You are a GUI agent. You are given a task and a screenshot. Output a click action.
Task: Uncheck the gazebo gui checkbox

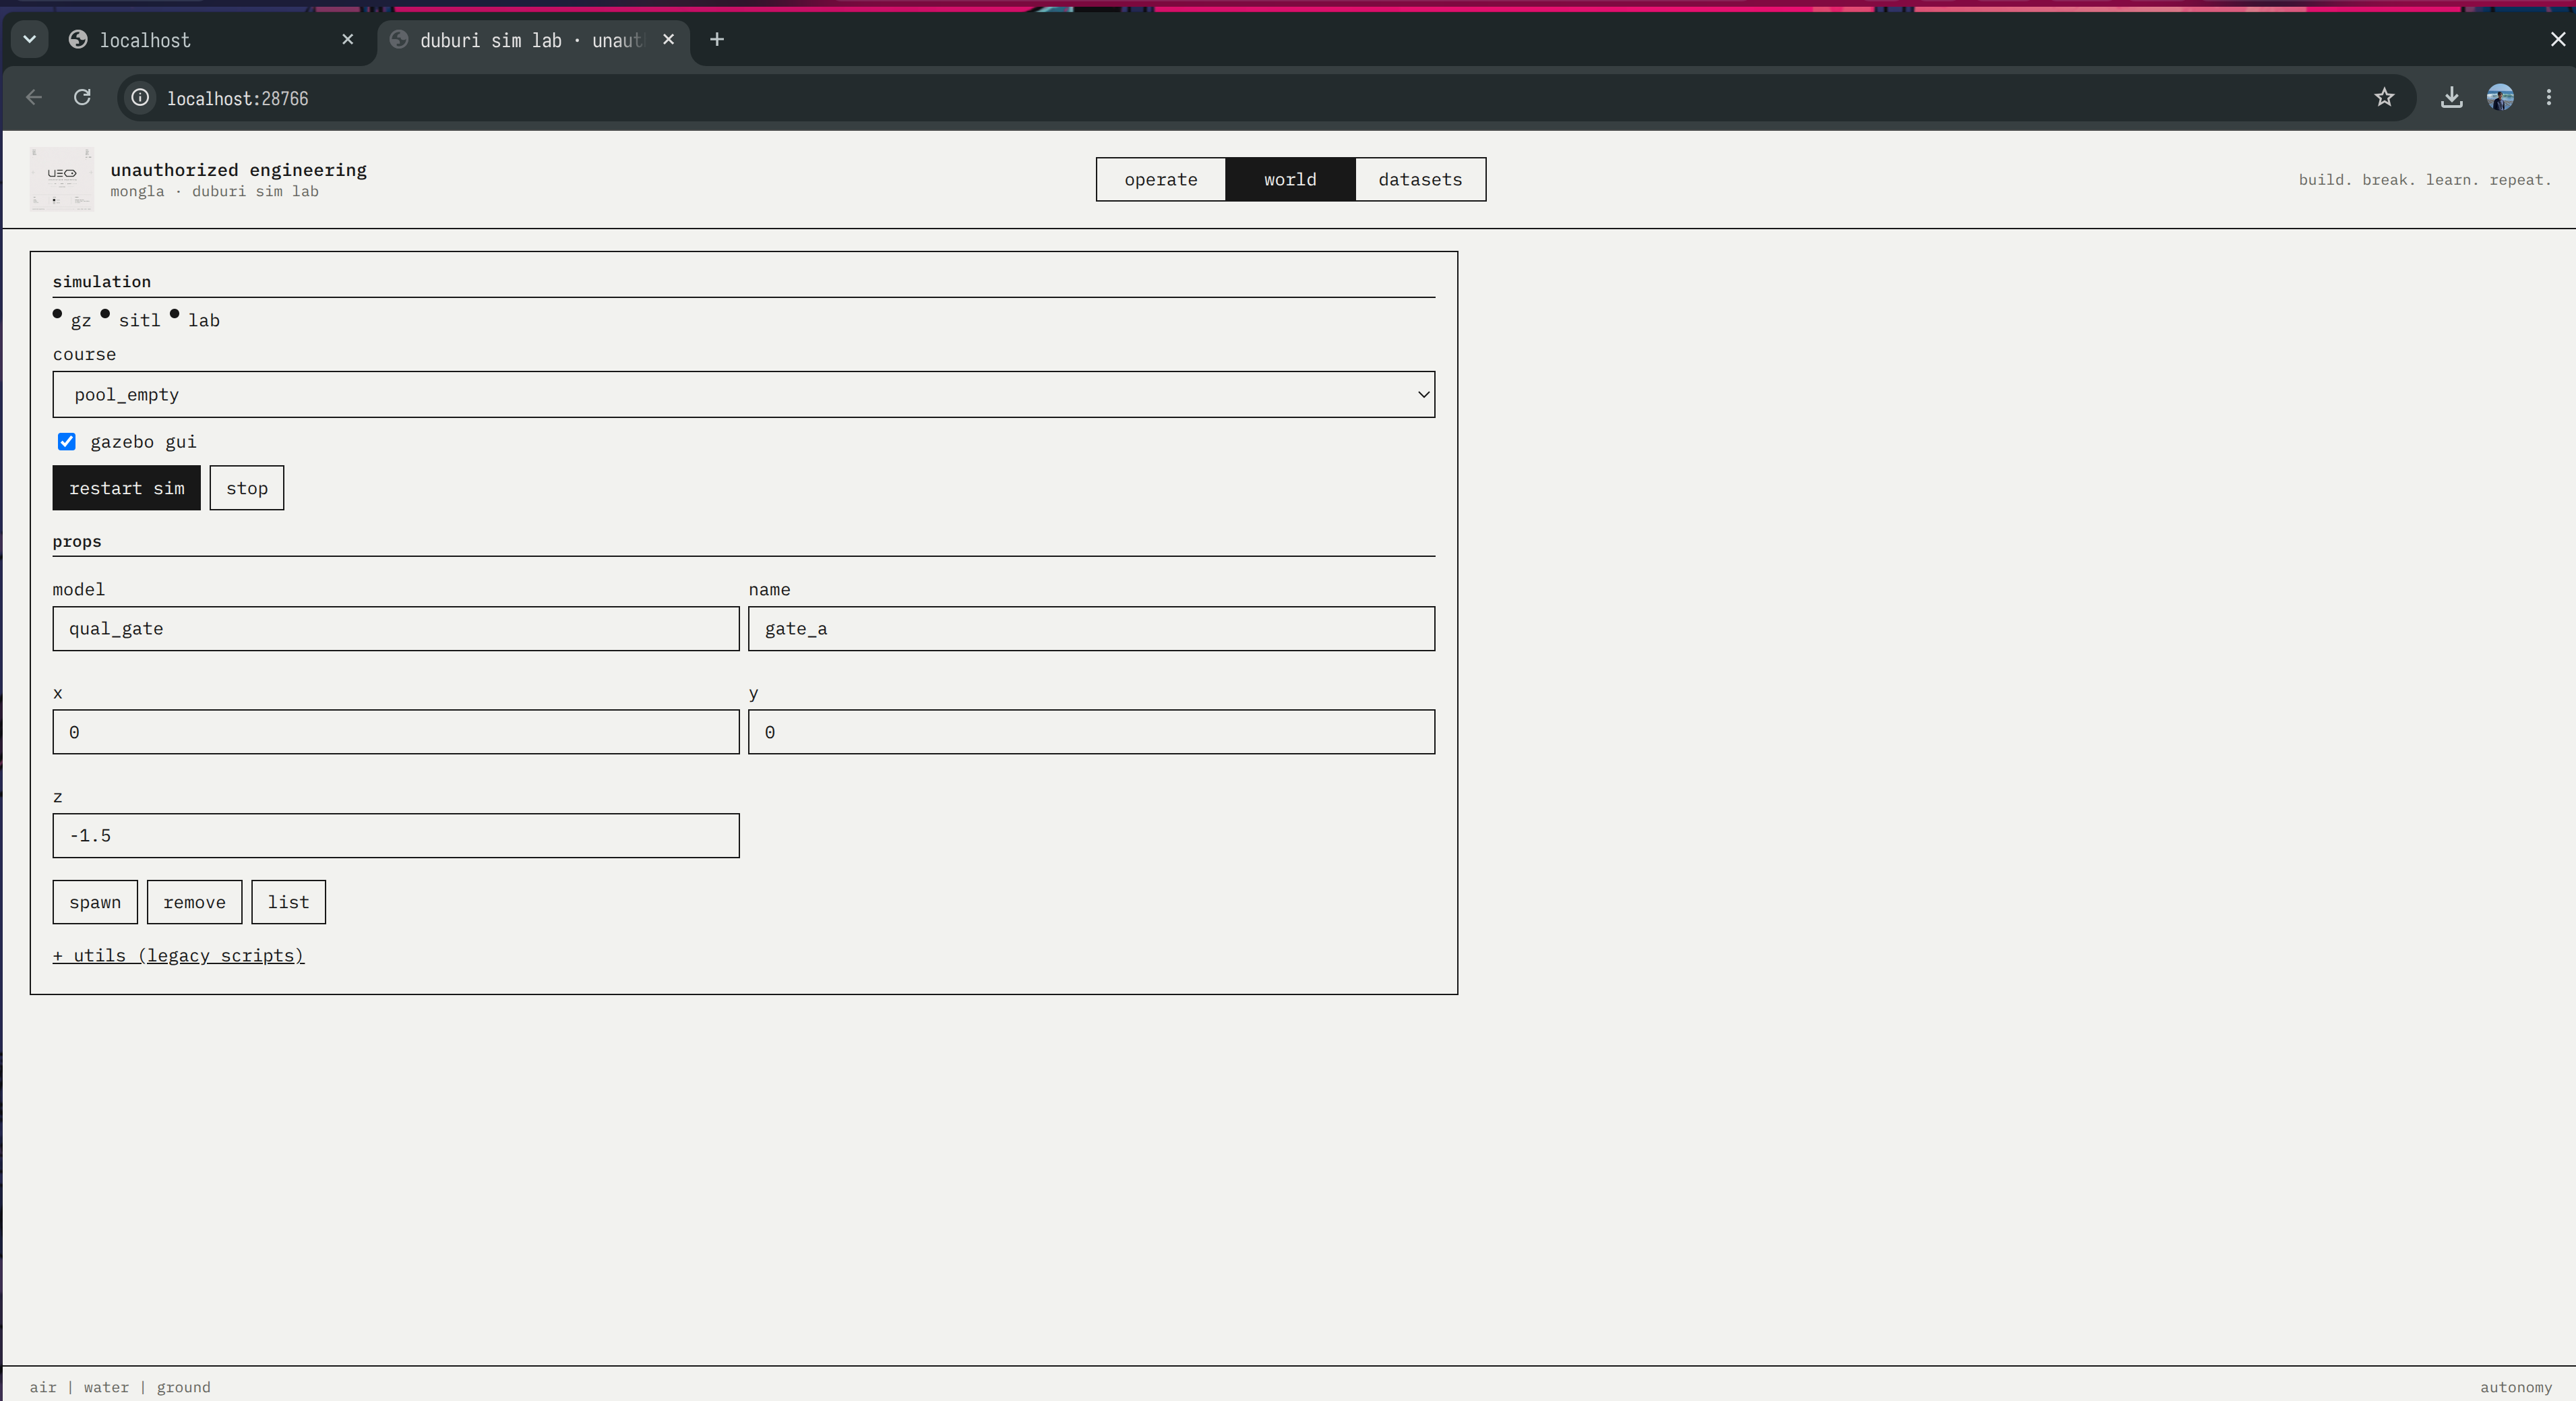tap(67, 441)
